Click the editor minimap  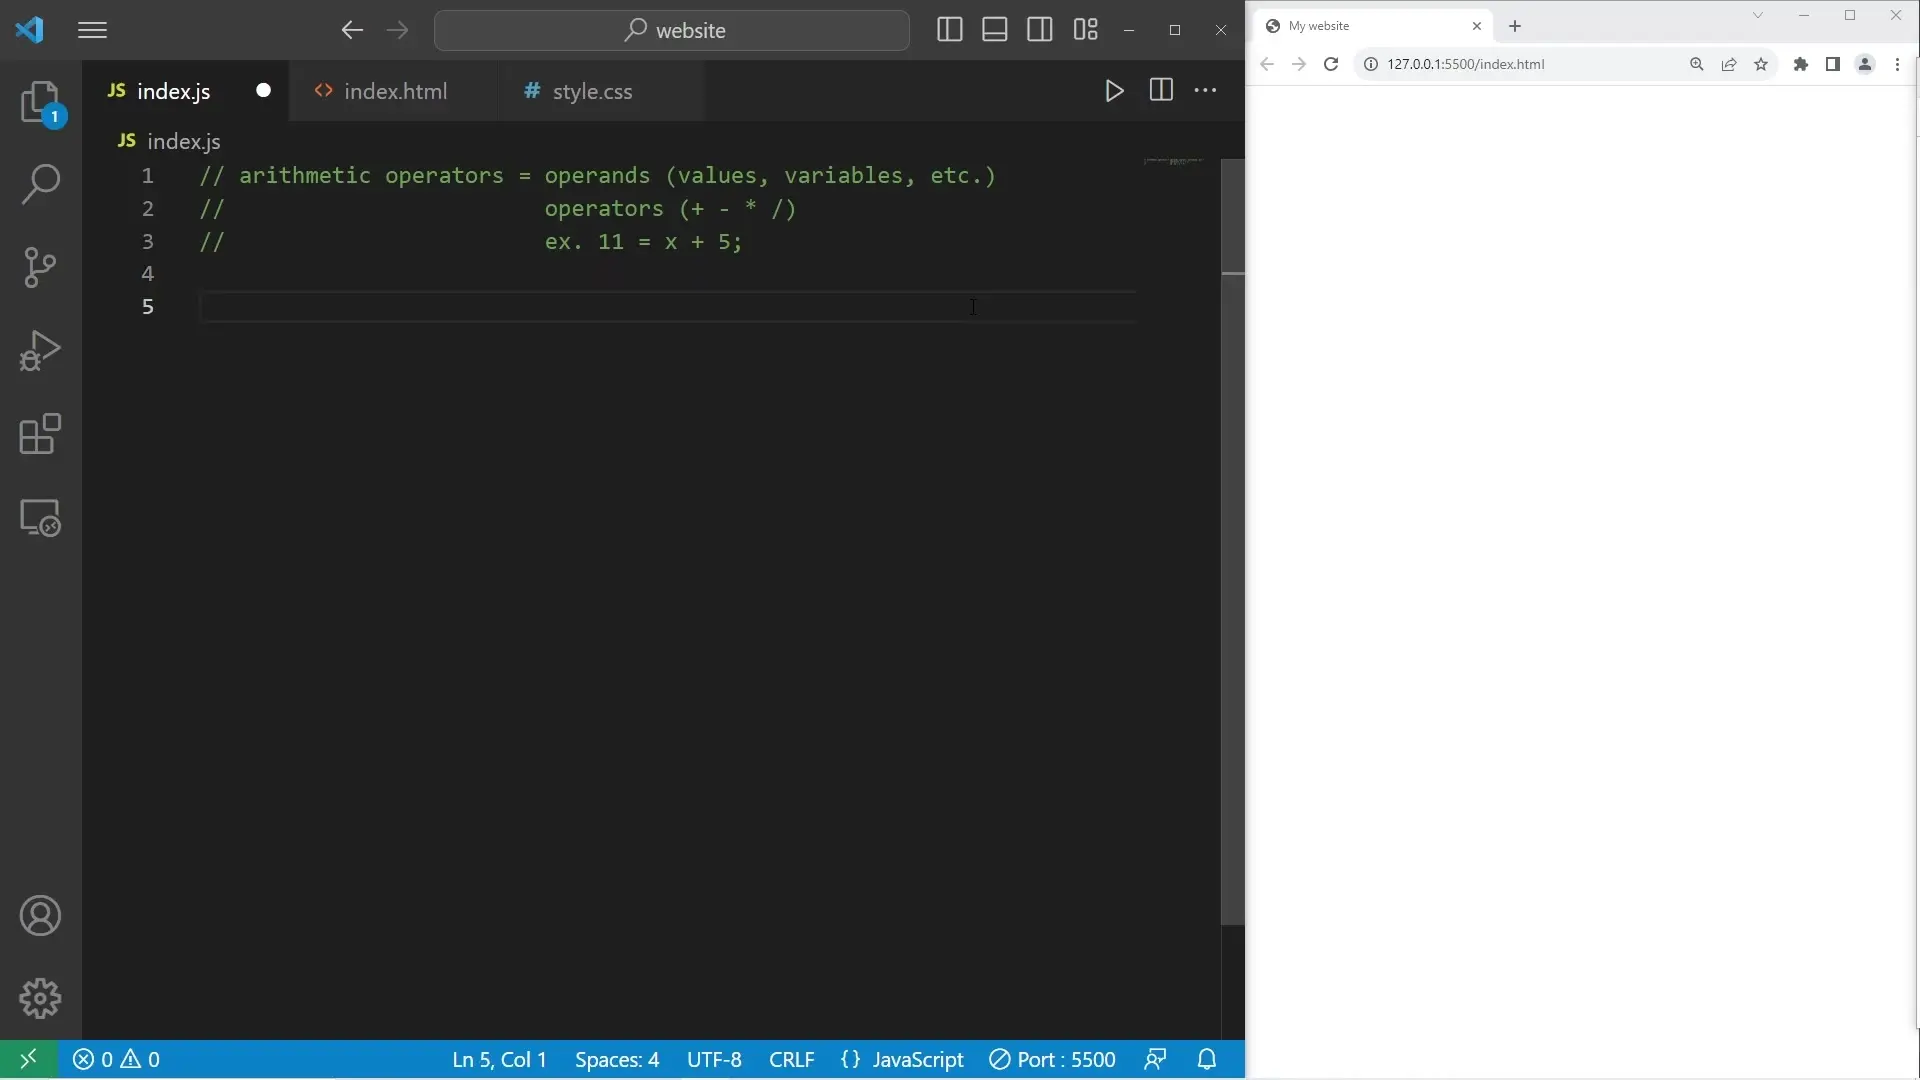[x=1174, y=161]
